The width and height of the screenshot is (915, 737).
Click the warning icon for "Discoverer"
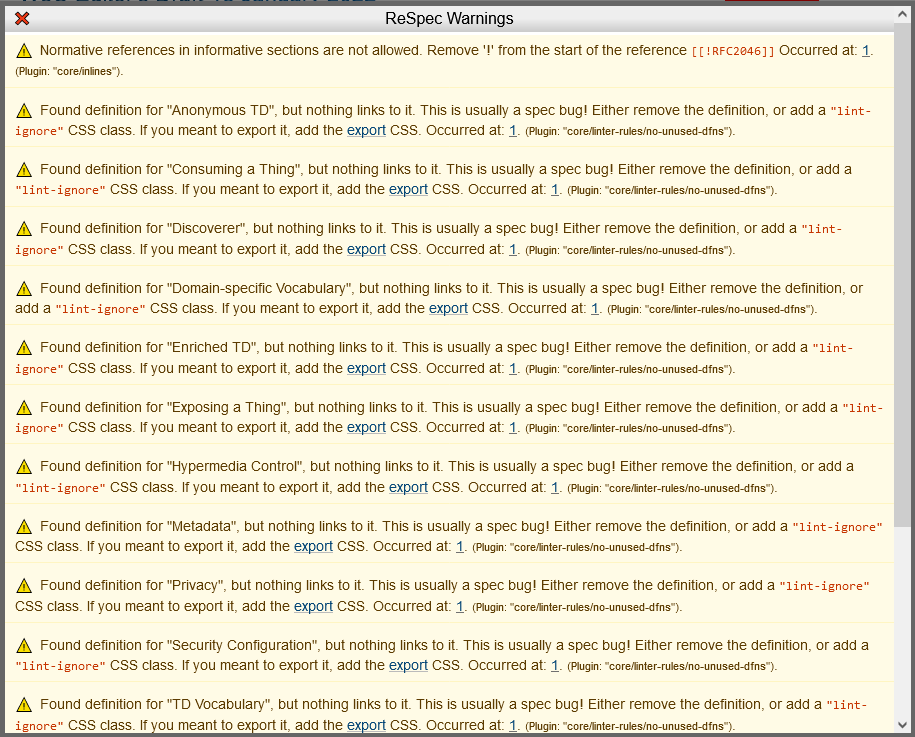24,229
